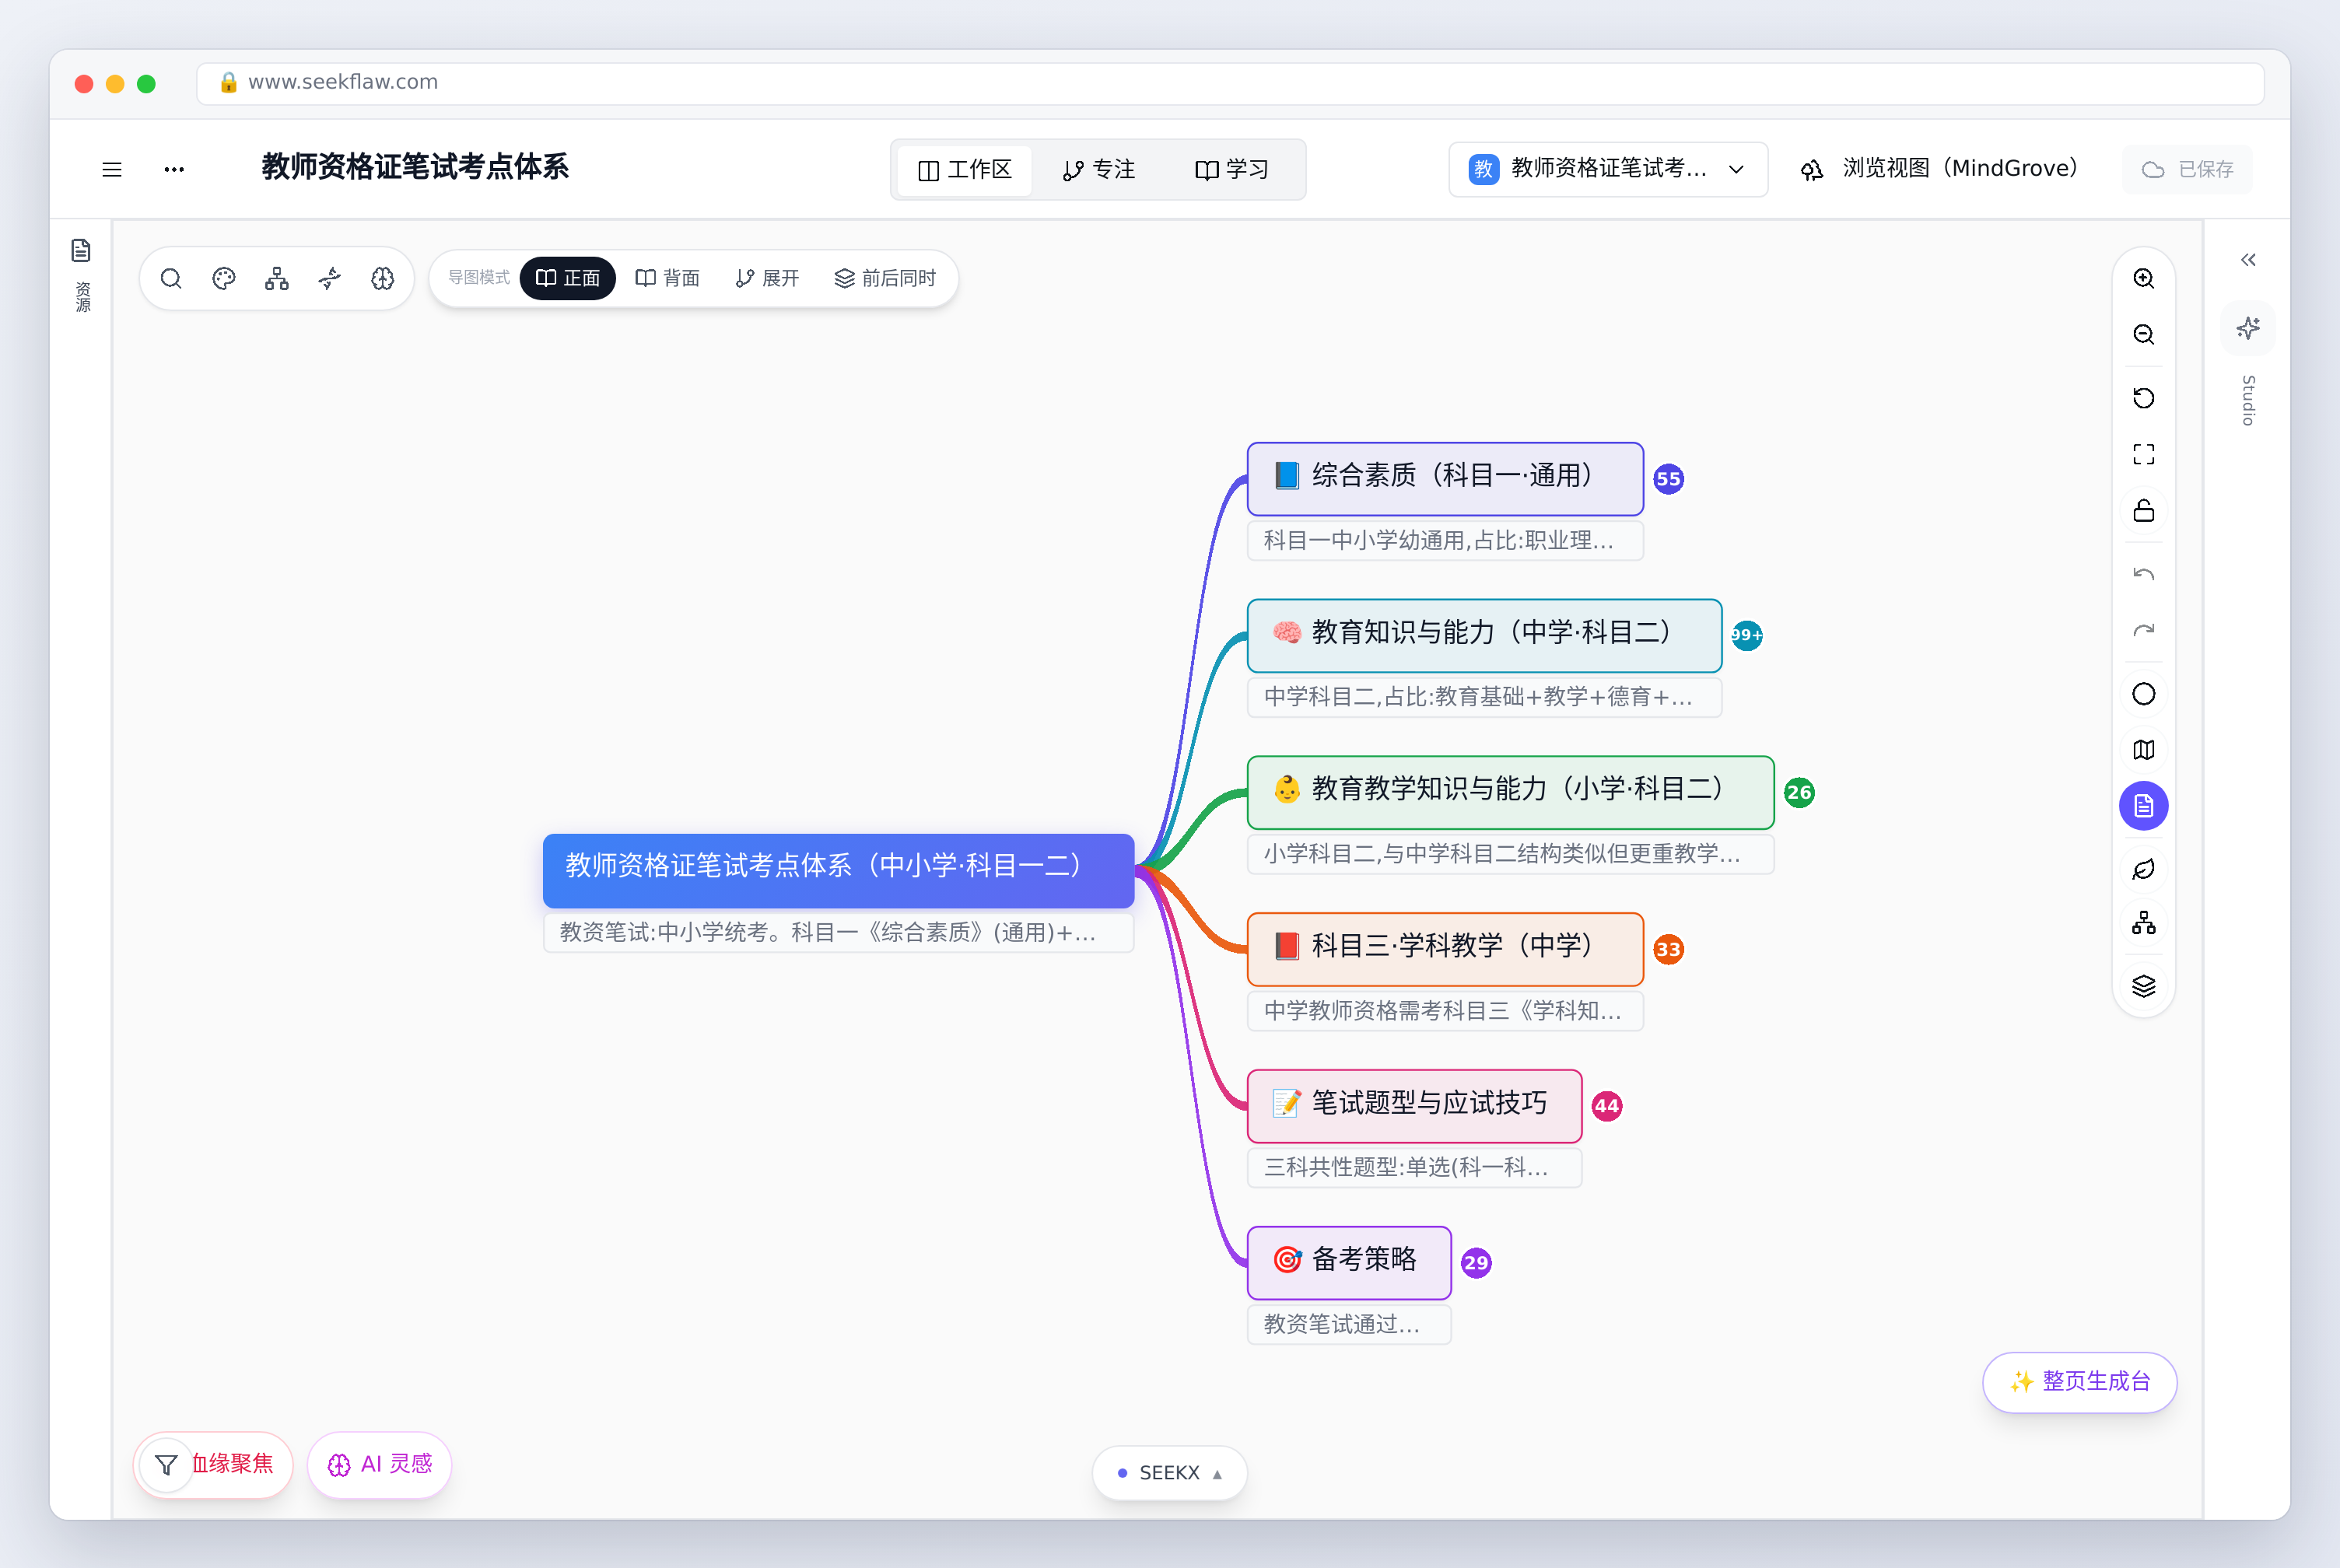Select the 笔试题型与应试技巧 node

1414,1106
